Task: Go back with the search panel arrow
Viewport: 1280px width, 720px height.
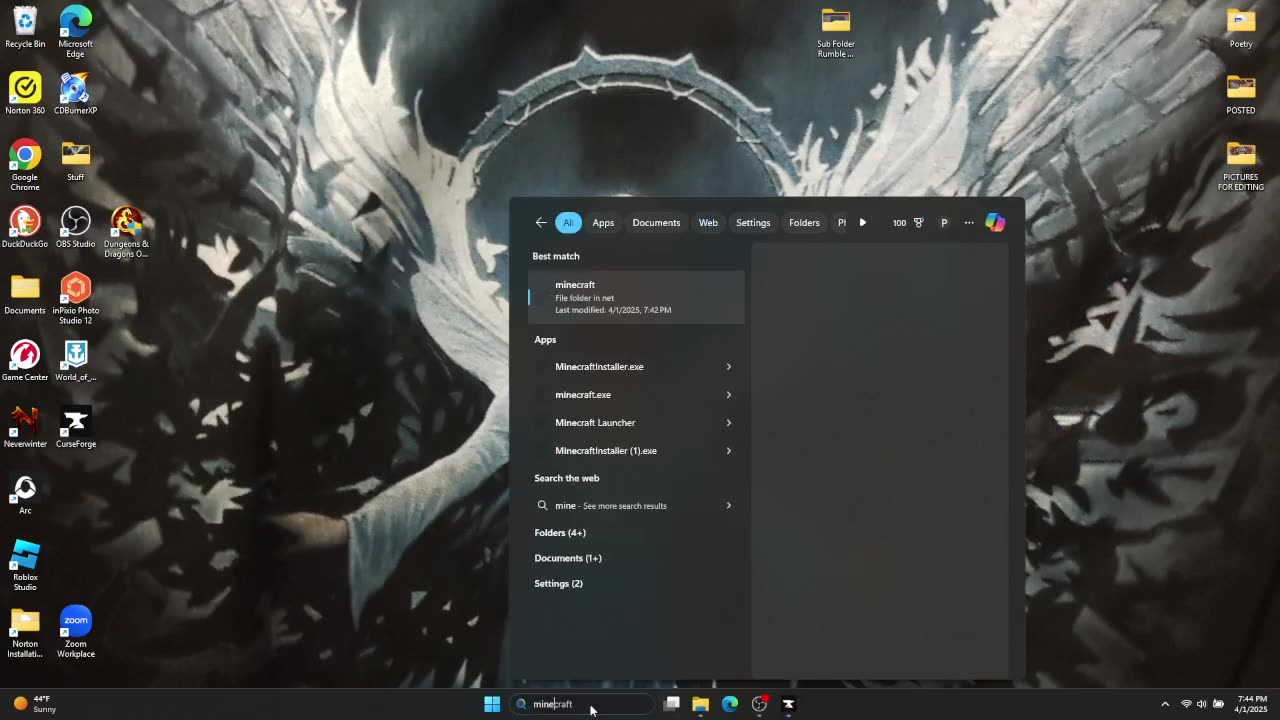Action: pos(541,223)
